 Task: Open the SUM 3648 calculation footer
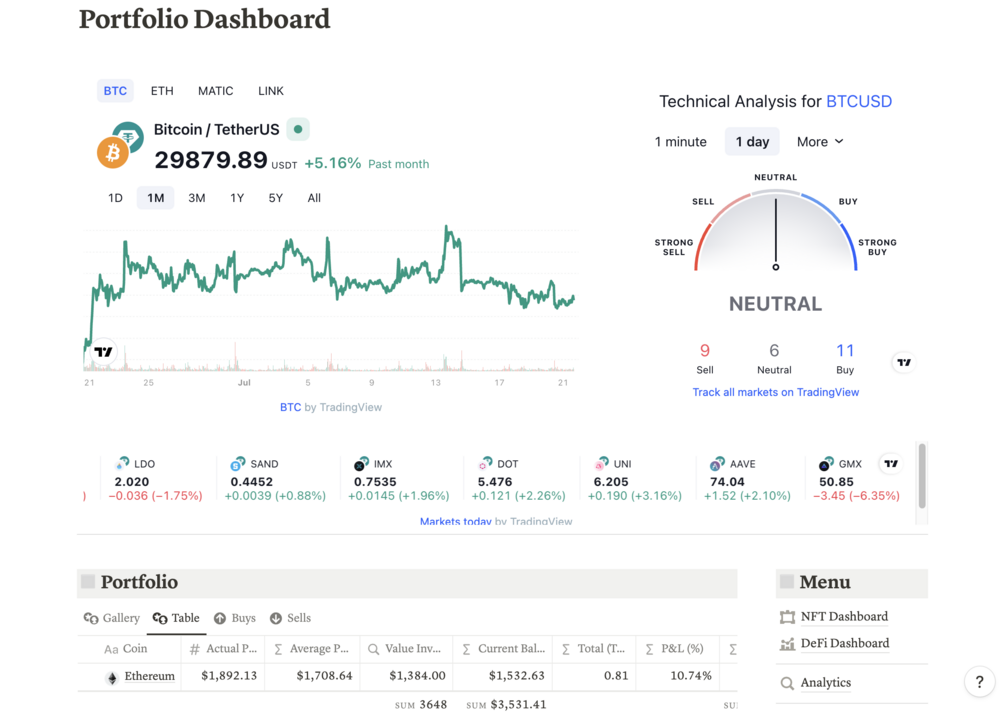pos(420,705)
